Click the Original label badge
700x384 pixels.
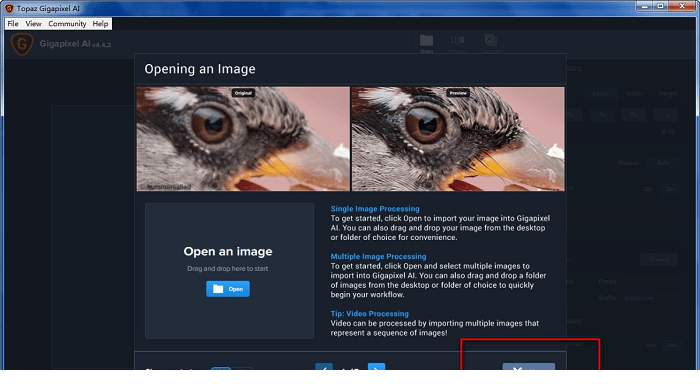click(243, 93)
